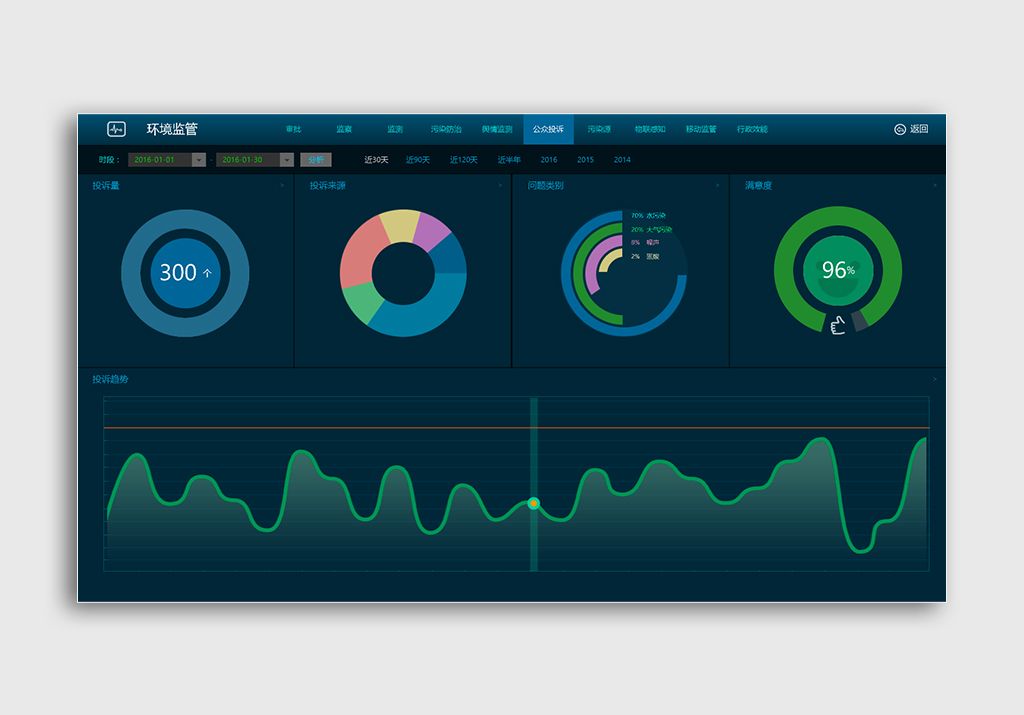Image resolution: width=1024 pixels, height=715 pixels.
Task: Open the end date 2016-01-30 dropdown arrow
Action: click(287, 160)
